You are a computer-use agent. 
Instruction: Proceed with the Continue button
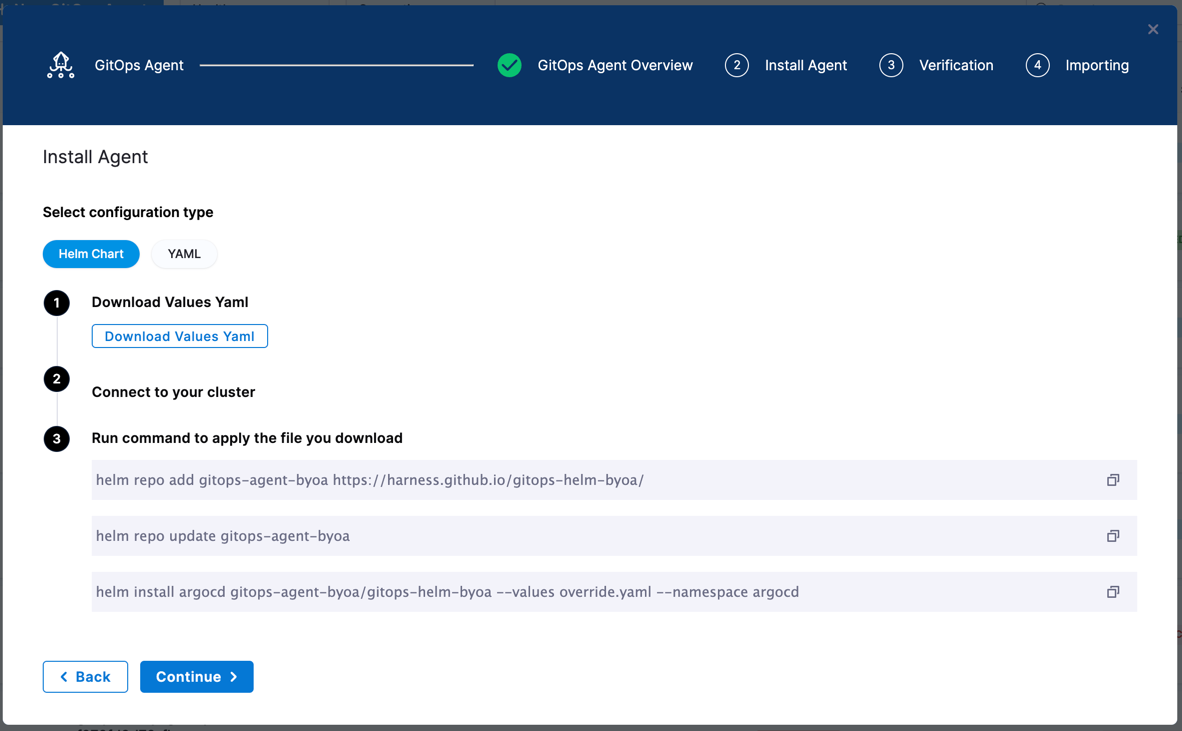[x=196, y=677]
